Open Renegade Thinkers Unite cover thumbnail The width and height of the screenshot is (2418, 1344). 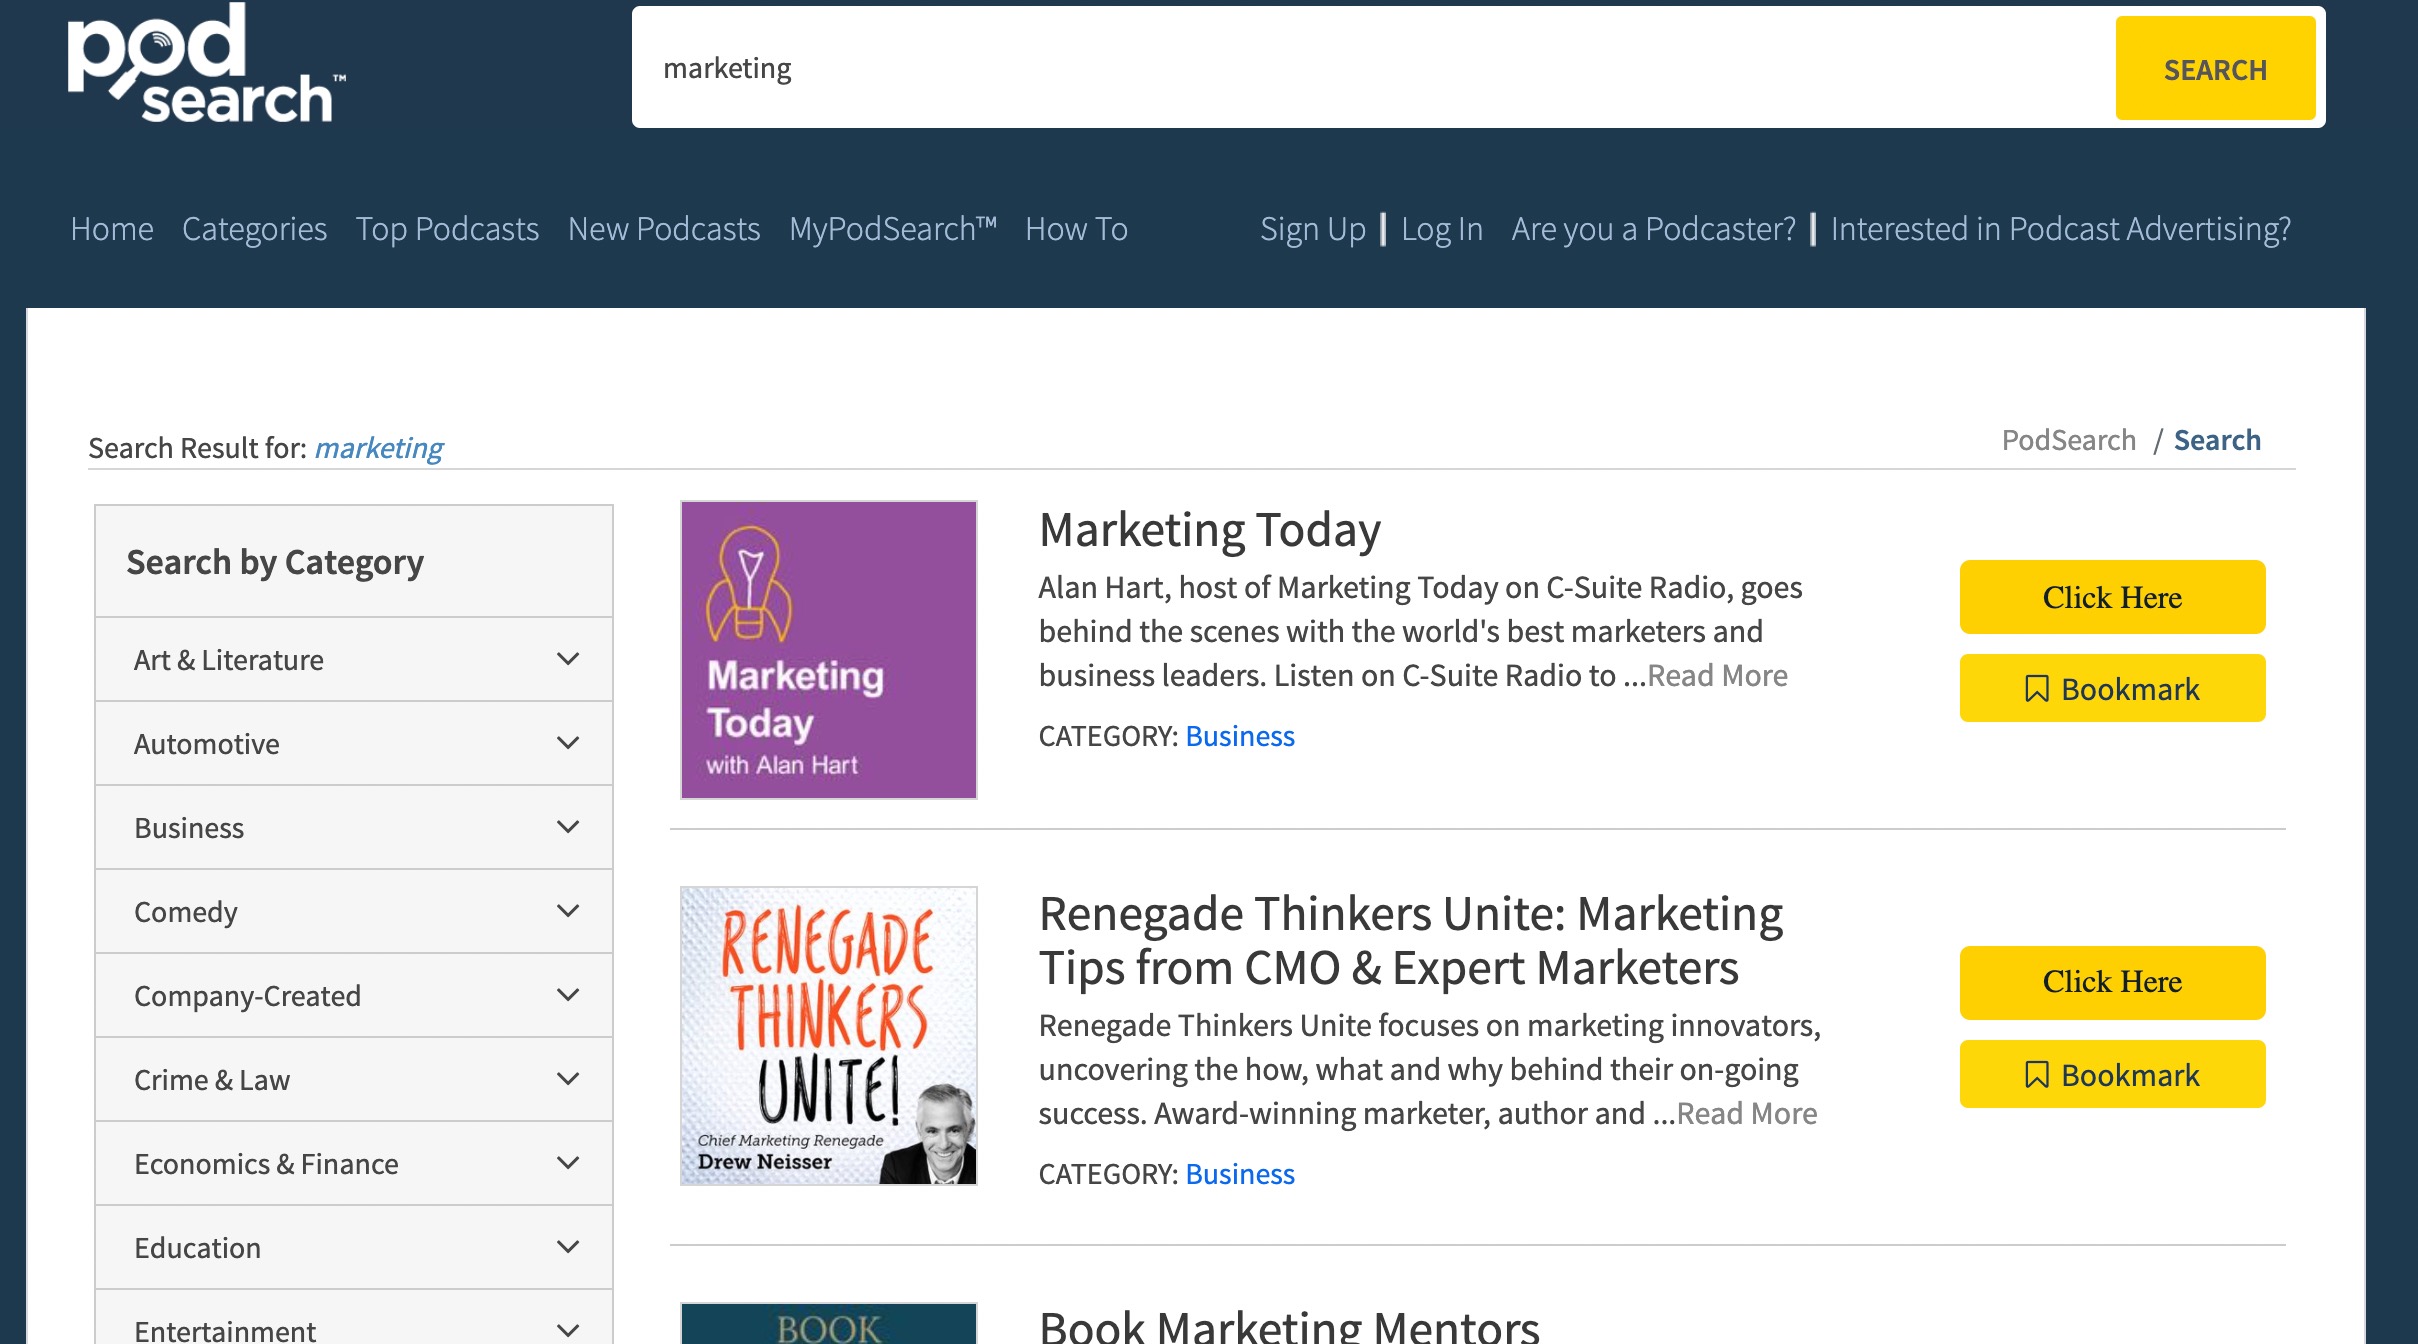pyautogui.click(x=829, y=1036)
